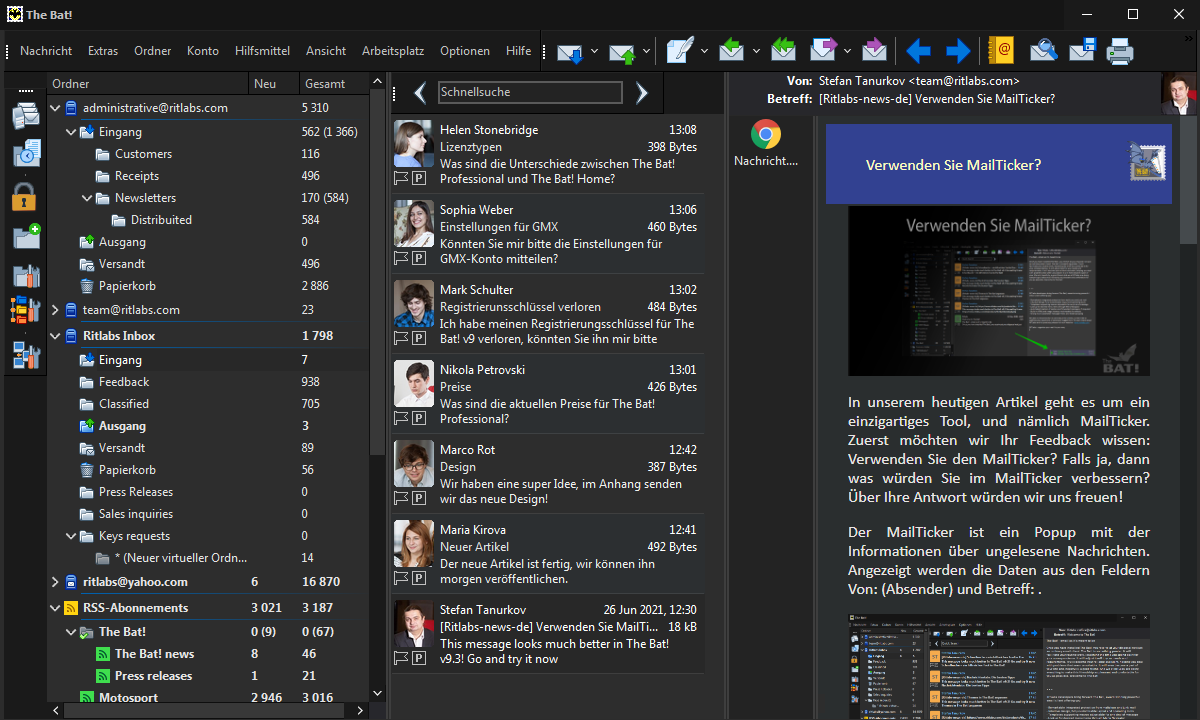Go to next message with blue right arrow

click(958, 51)
